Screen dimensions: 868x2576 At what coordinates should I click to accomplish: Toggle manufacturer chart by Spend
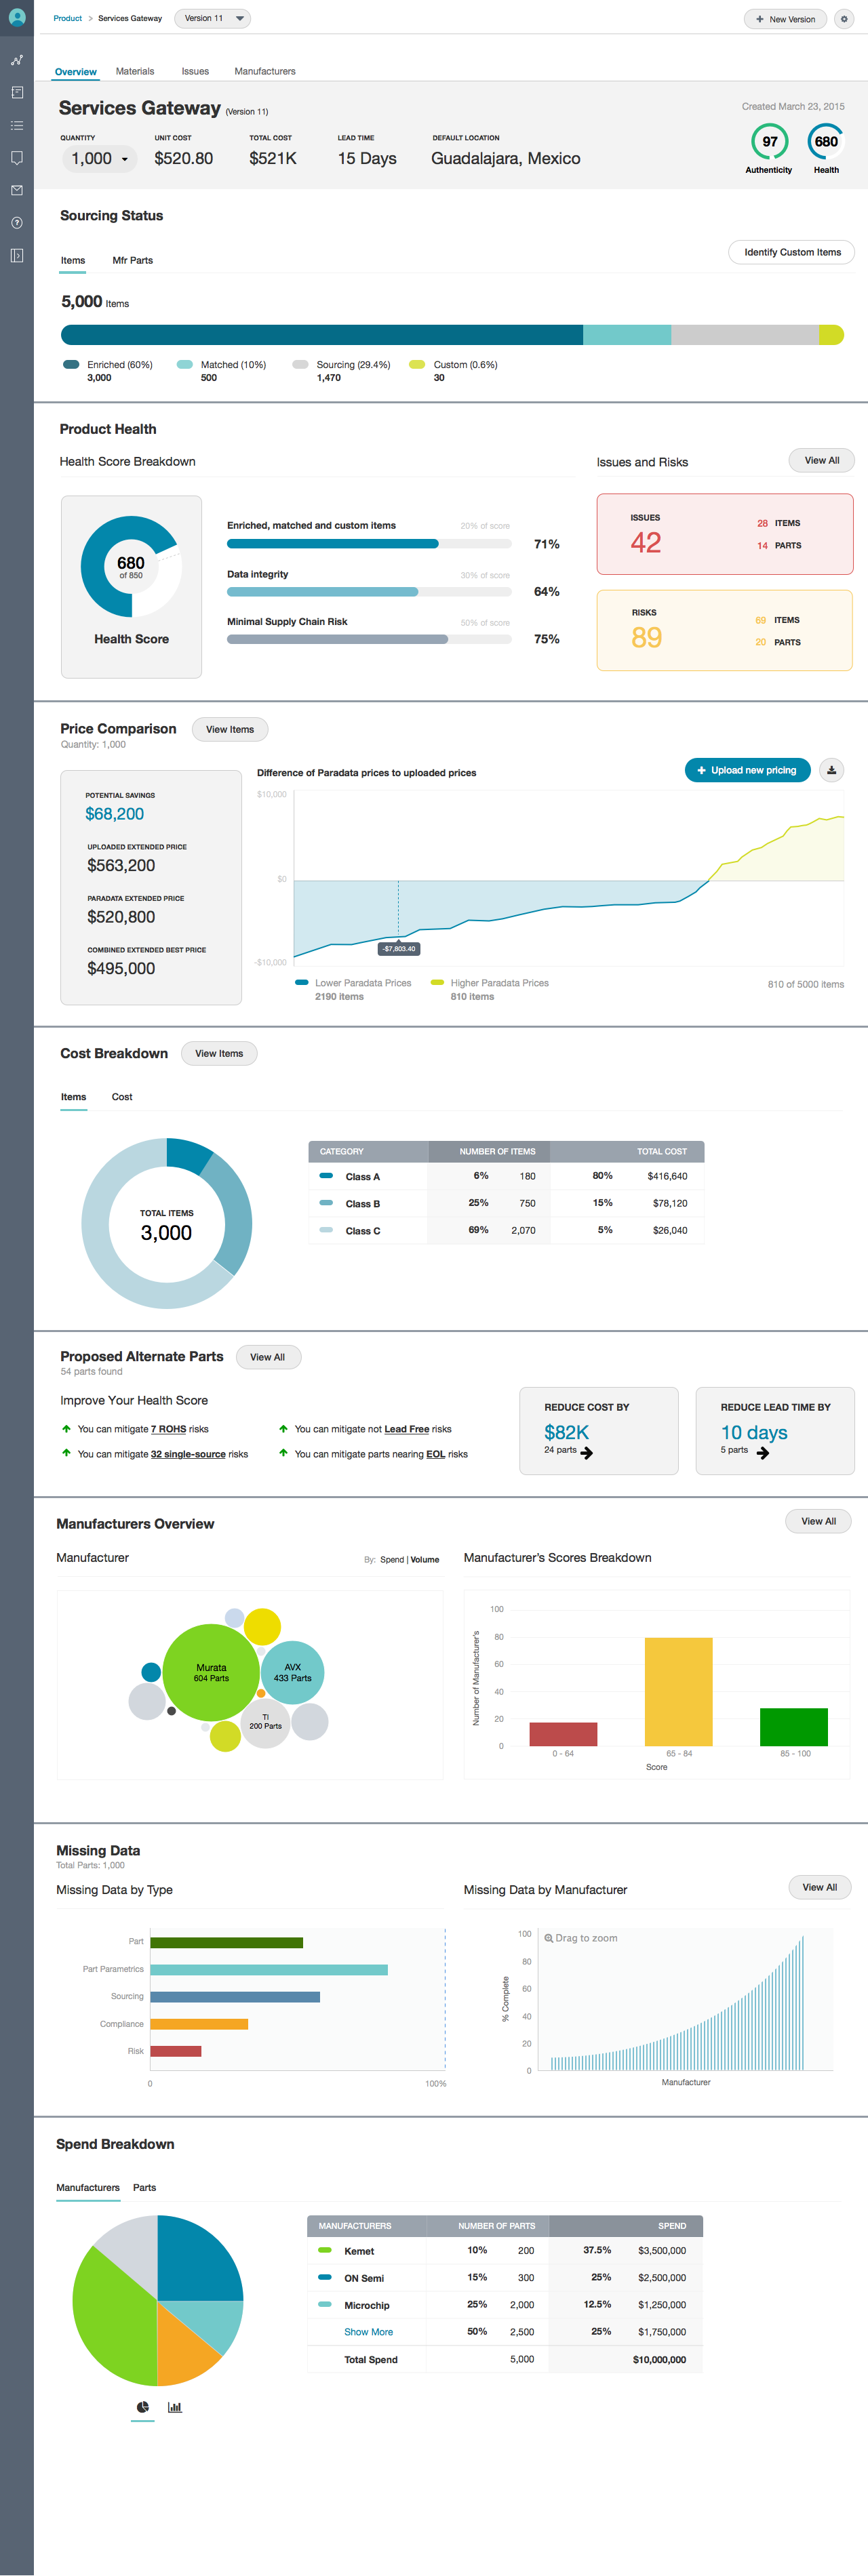click(x=392, y=1560)
